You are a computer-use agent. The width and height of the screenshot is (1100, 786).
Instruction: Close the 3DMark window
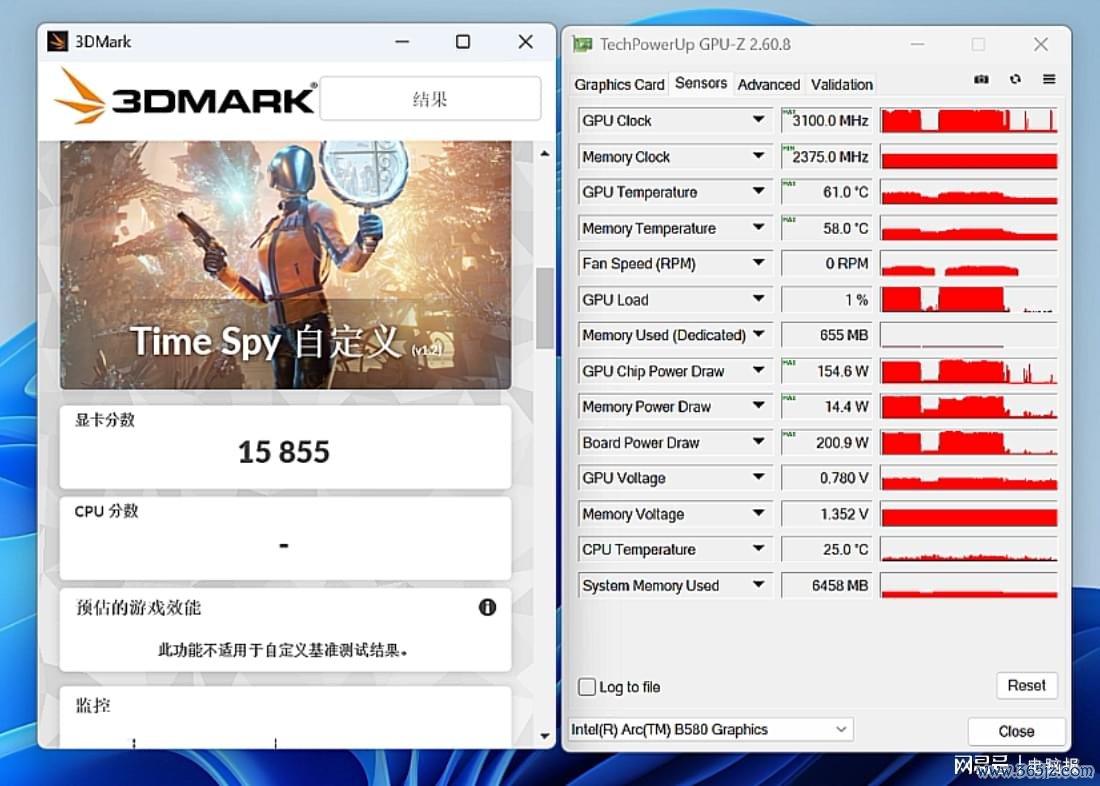525,42
